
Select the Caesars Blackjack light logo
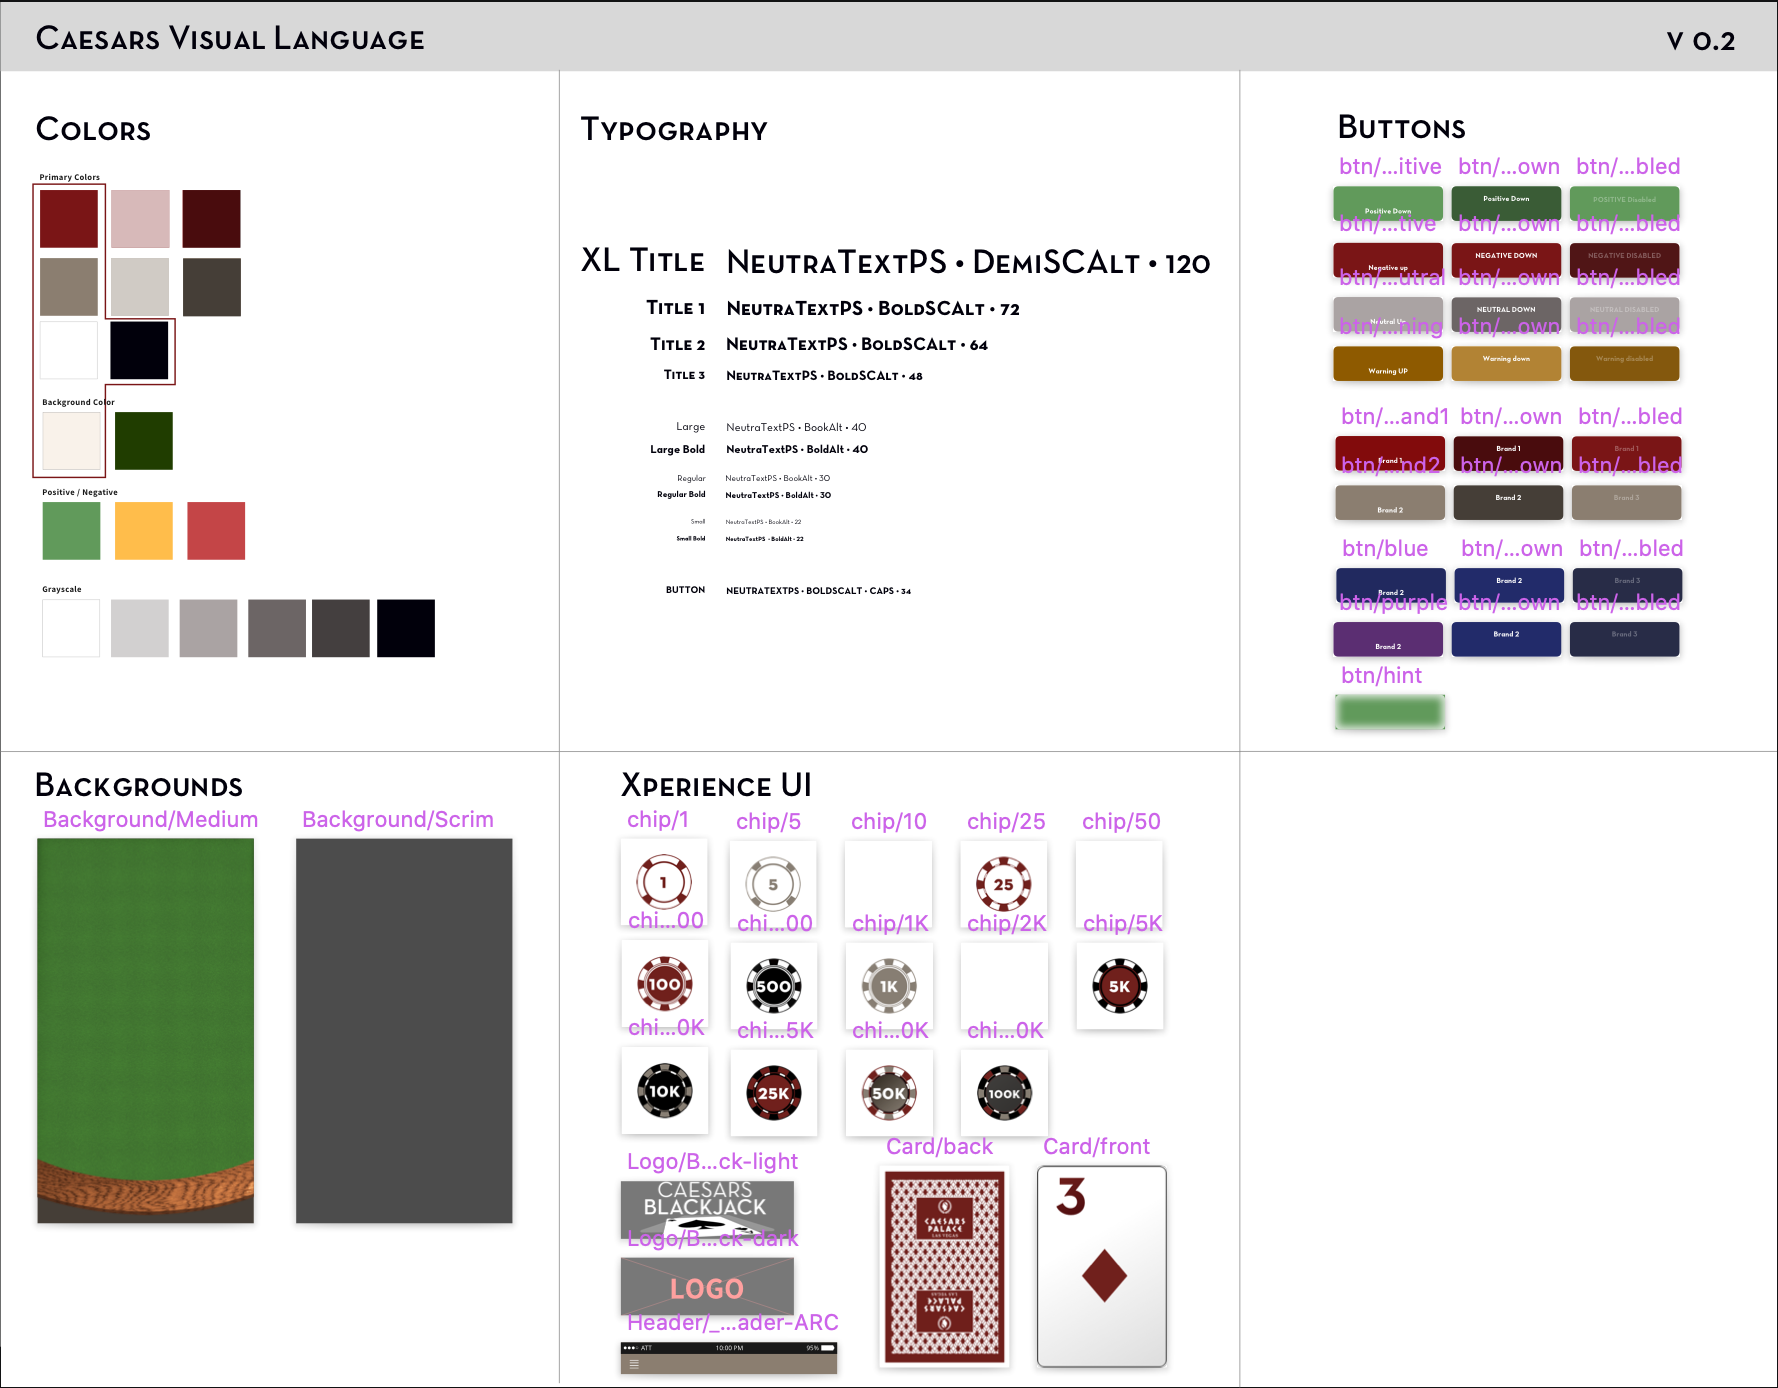(707, 1211)
